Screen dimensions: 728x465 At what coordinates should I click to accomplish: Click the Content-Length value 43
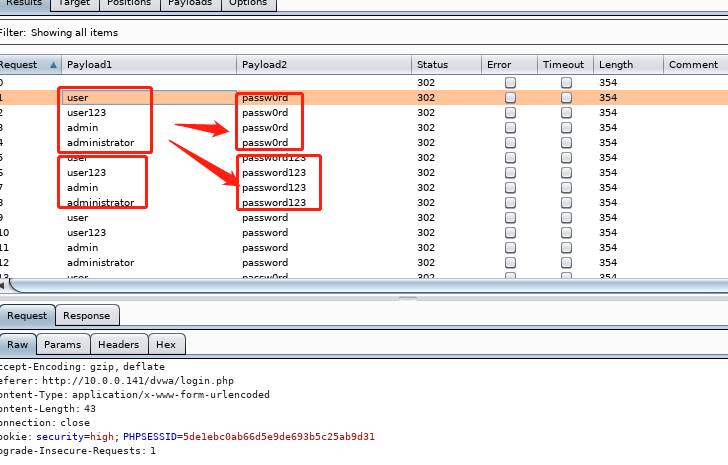(x=90, y=409)
